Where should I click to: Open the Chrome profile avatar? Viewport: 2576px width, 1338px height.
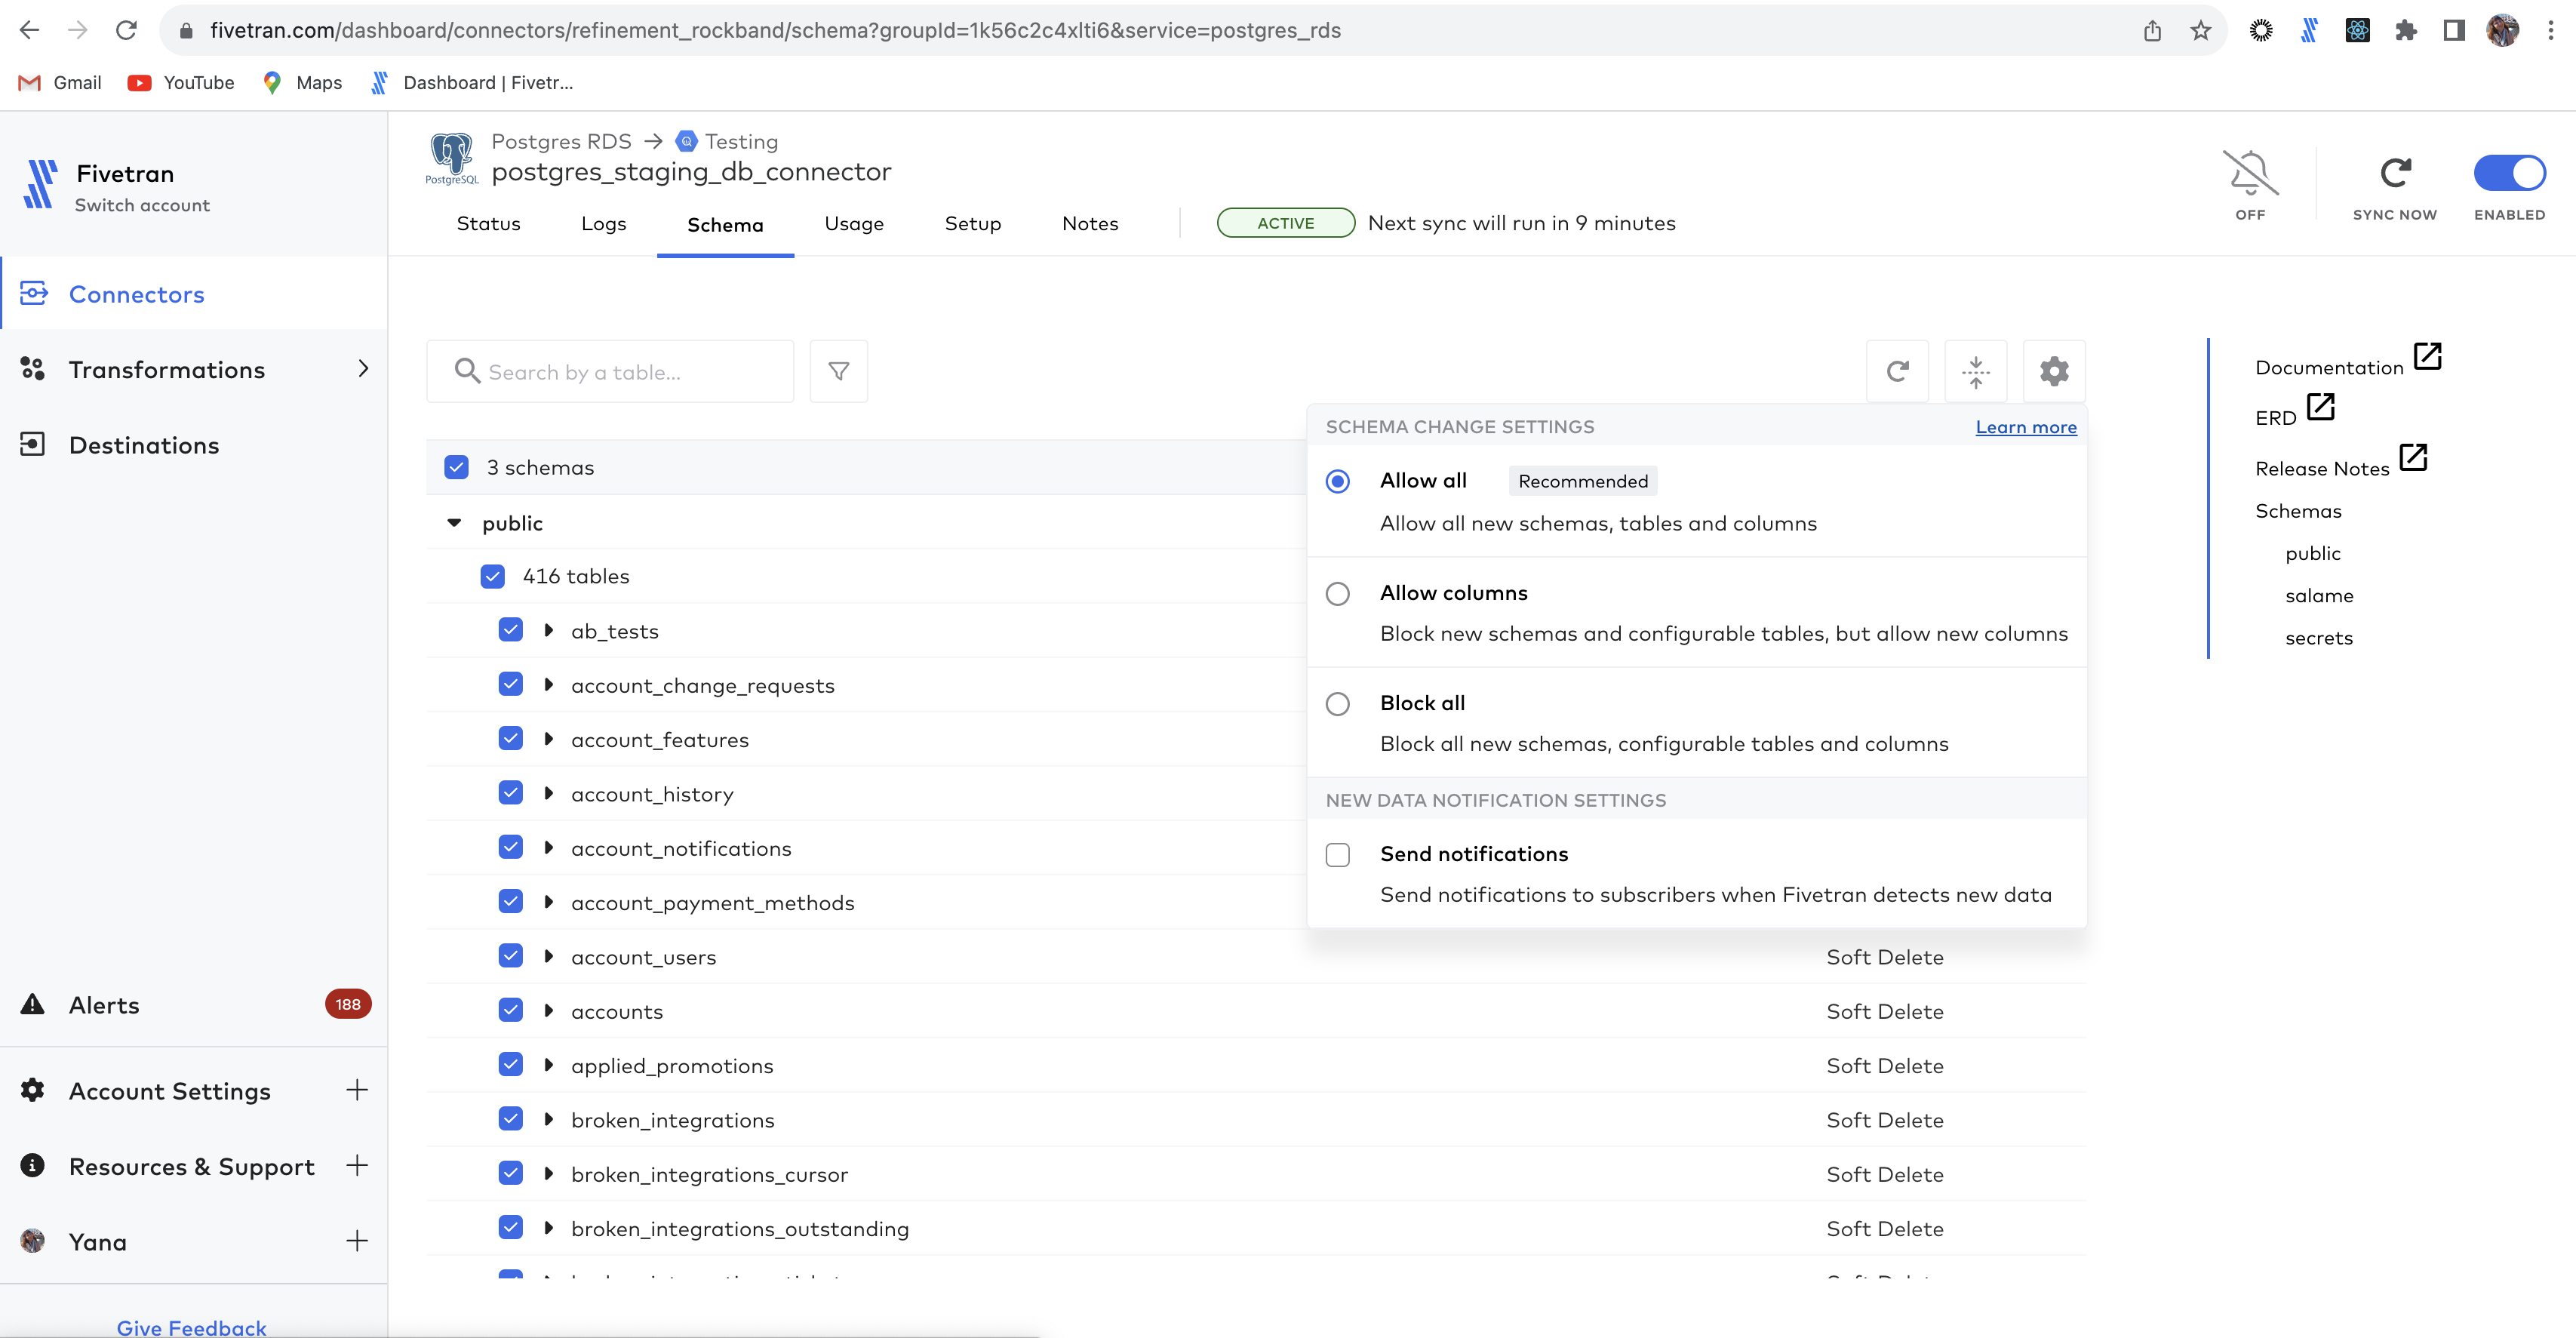coord(2503,30)
